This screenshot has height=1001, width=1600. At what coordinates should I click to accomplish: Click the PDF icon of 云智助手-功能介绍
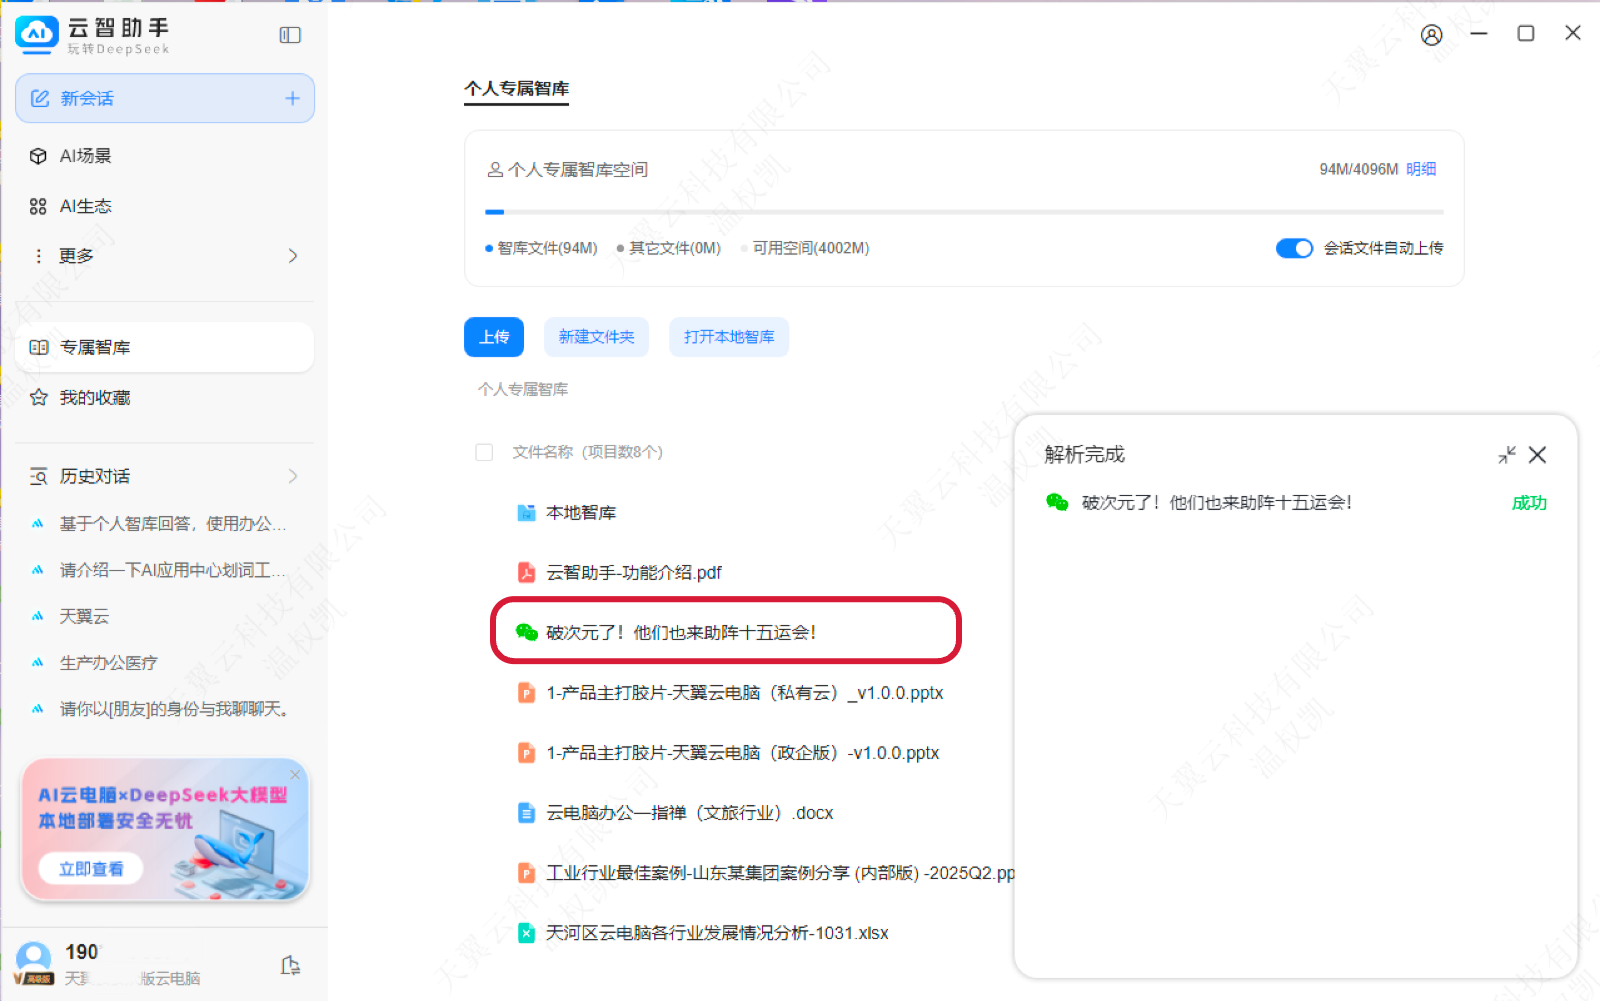pyautogui.click(x=526, y=573)
